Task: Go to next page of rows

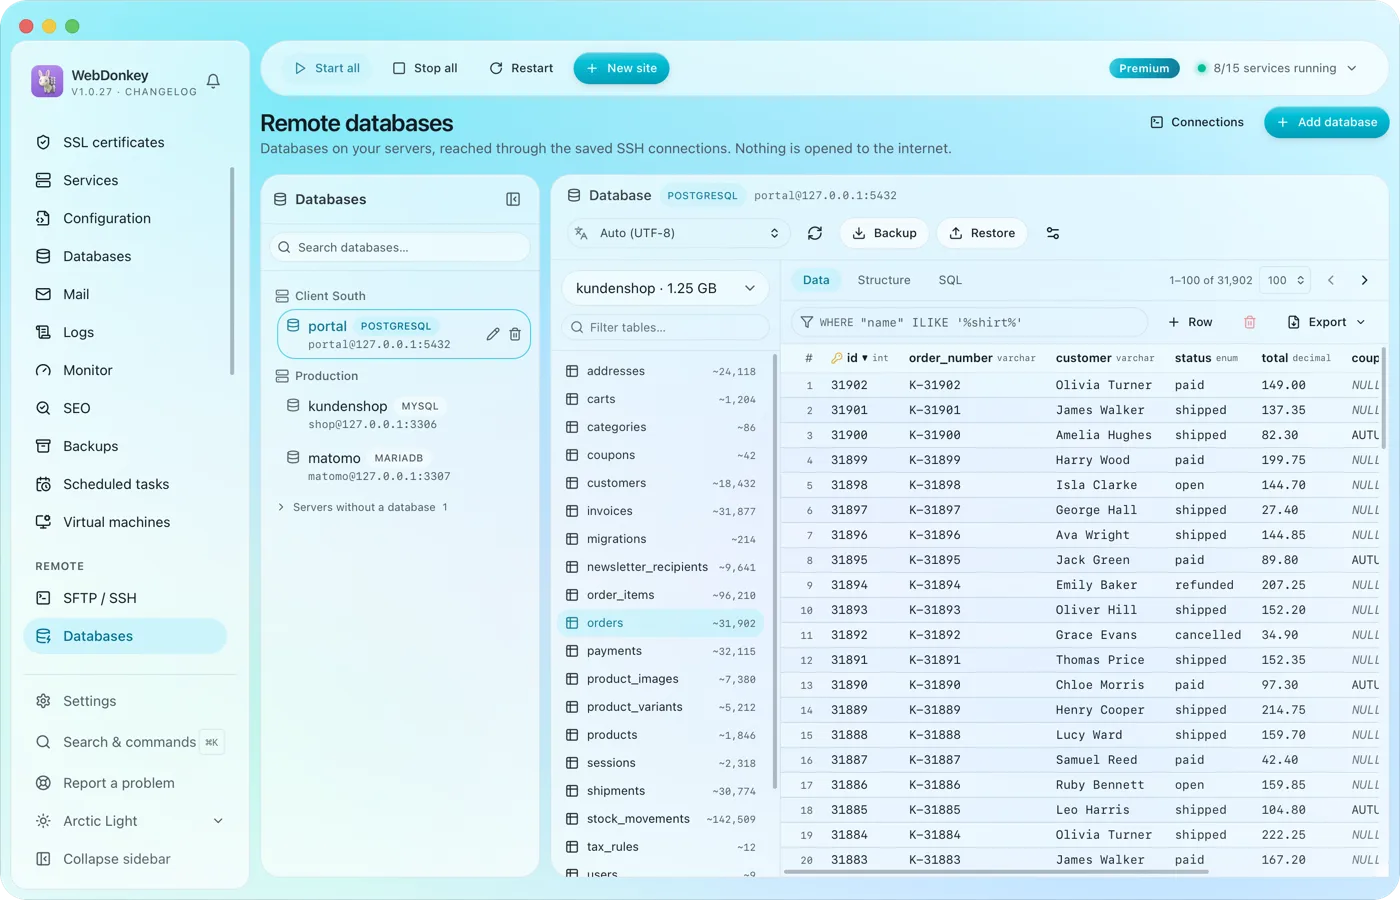Action: pos(1365,280)
